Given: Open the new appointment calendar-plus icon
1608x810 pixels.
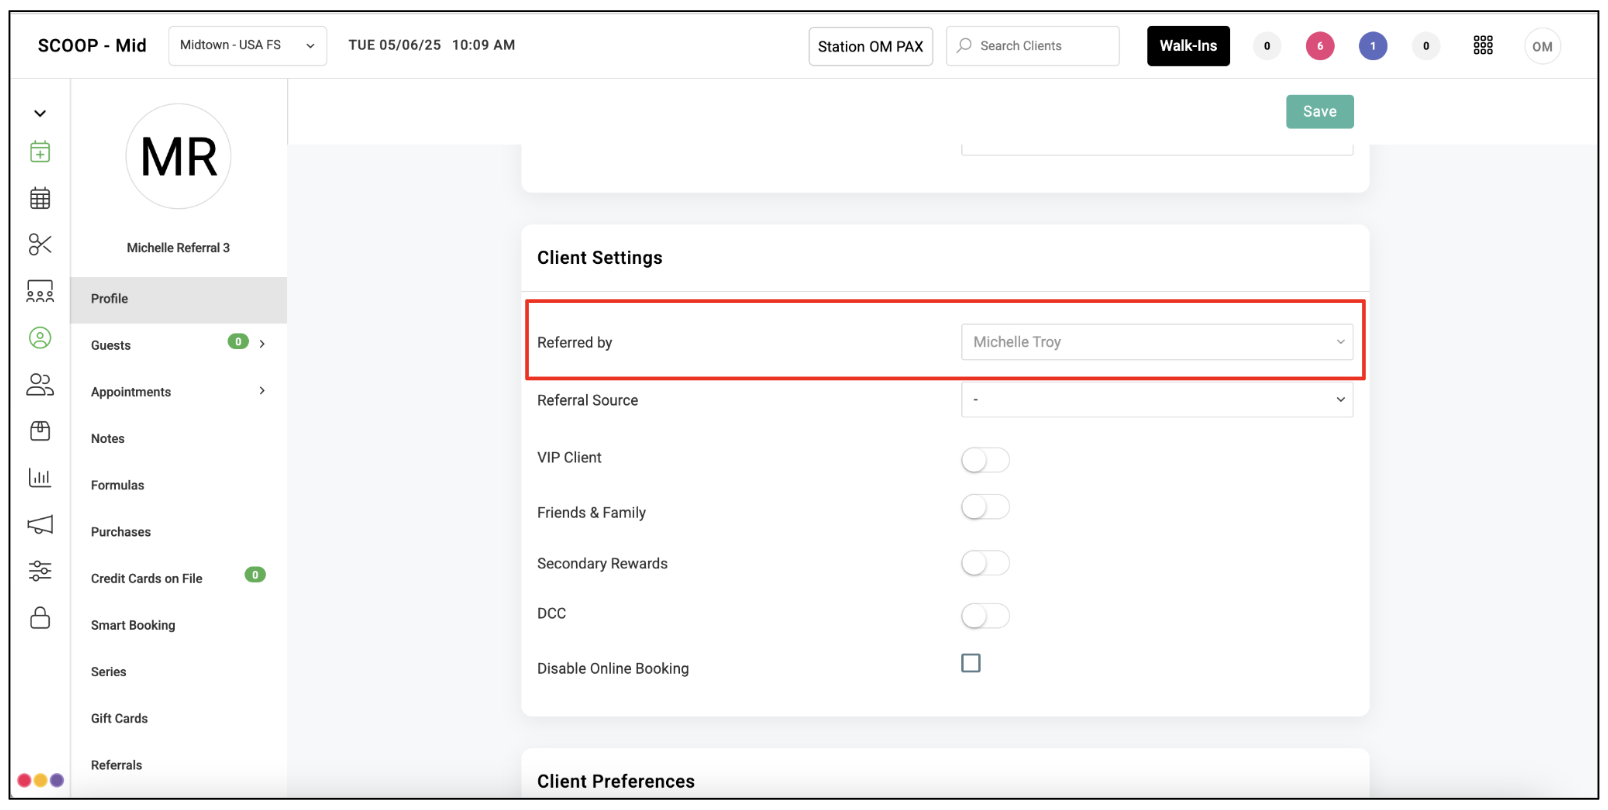Looking at the screenshot, I should pos(40,152).
